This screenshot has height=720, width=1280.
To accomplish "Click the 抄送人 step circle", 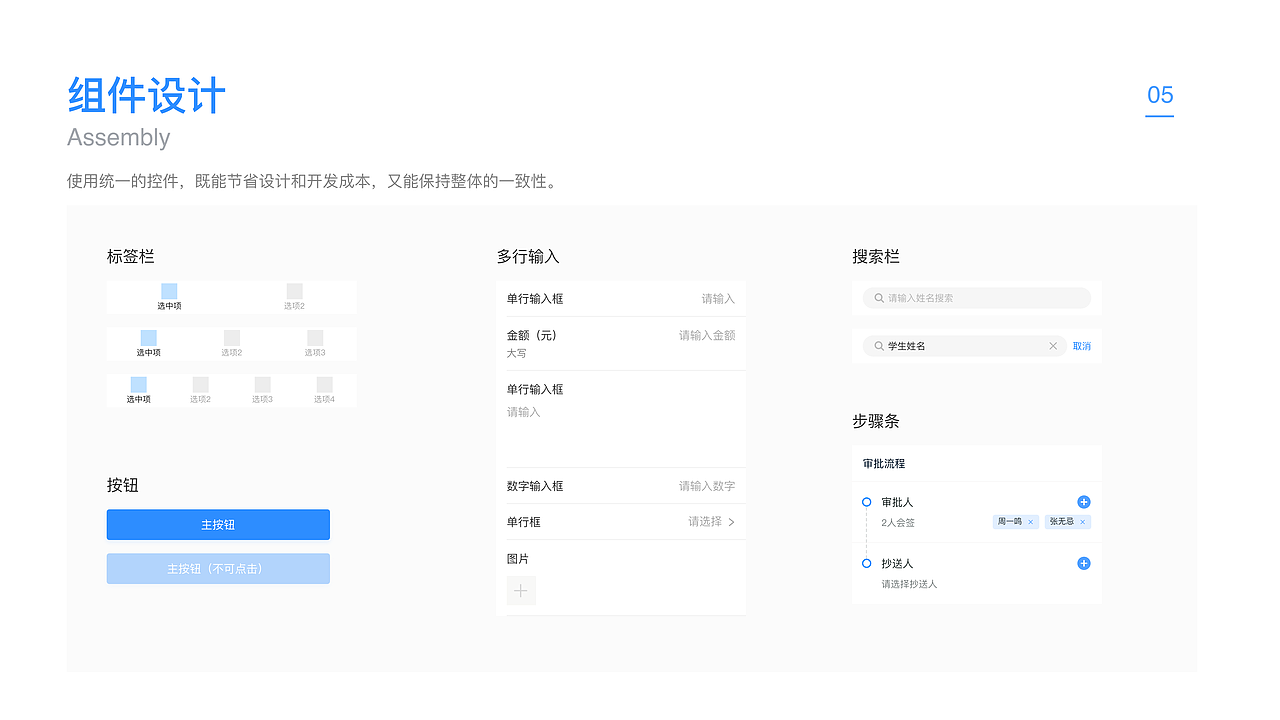I will pos(866,563).
